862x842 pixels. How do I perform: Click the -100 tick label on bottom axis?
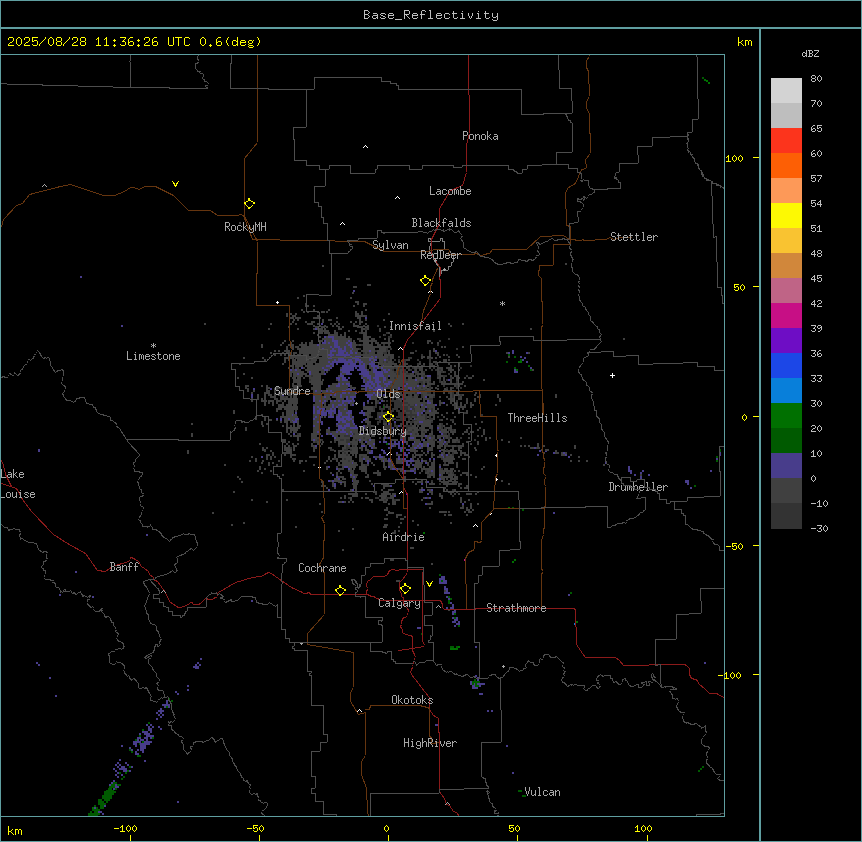[125, 828]
